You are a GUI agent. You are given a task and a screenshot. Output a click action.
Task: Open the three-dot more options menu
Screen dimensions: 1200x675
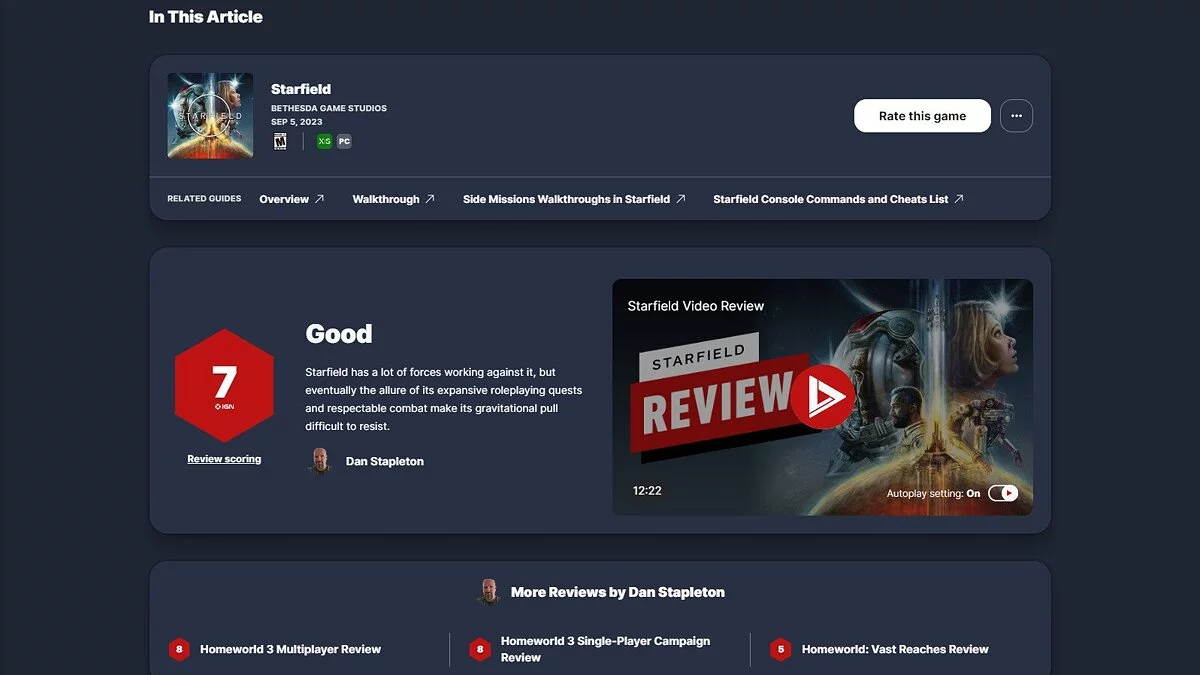(1016, 116)
